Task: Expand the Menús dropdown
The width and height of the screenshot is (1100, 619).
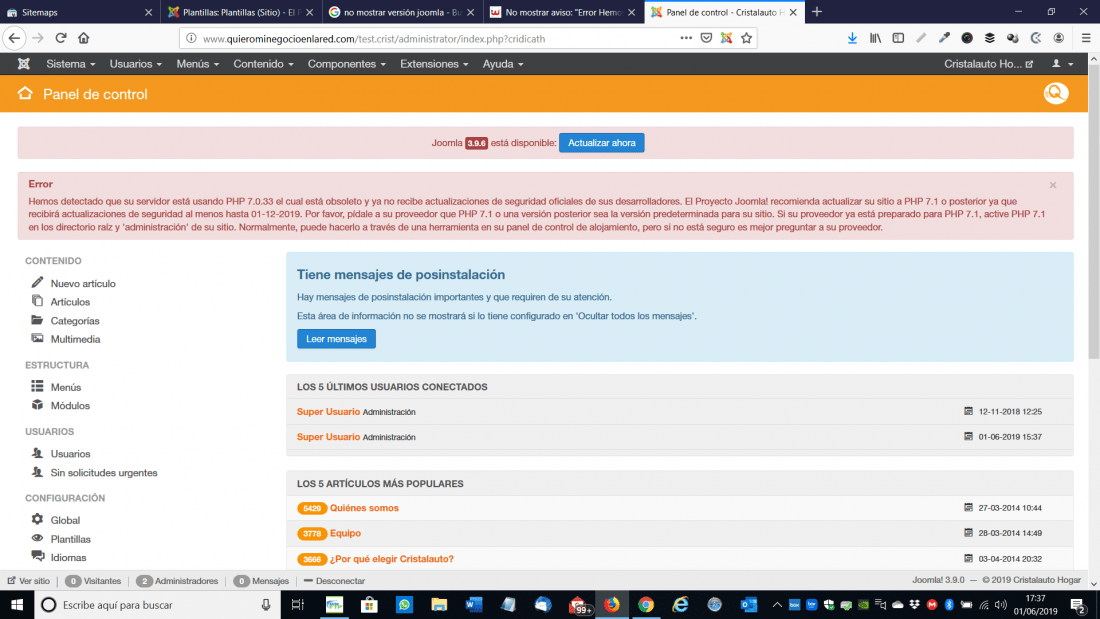Action: [x=197, y=64]
